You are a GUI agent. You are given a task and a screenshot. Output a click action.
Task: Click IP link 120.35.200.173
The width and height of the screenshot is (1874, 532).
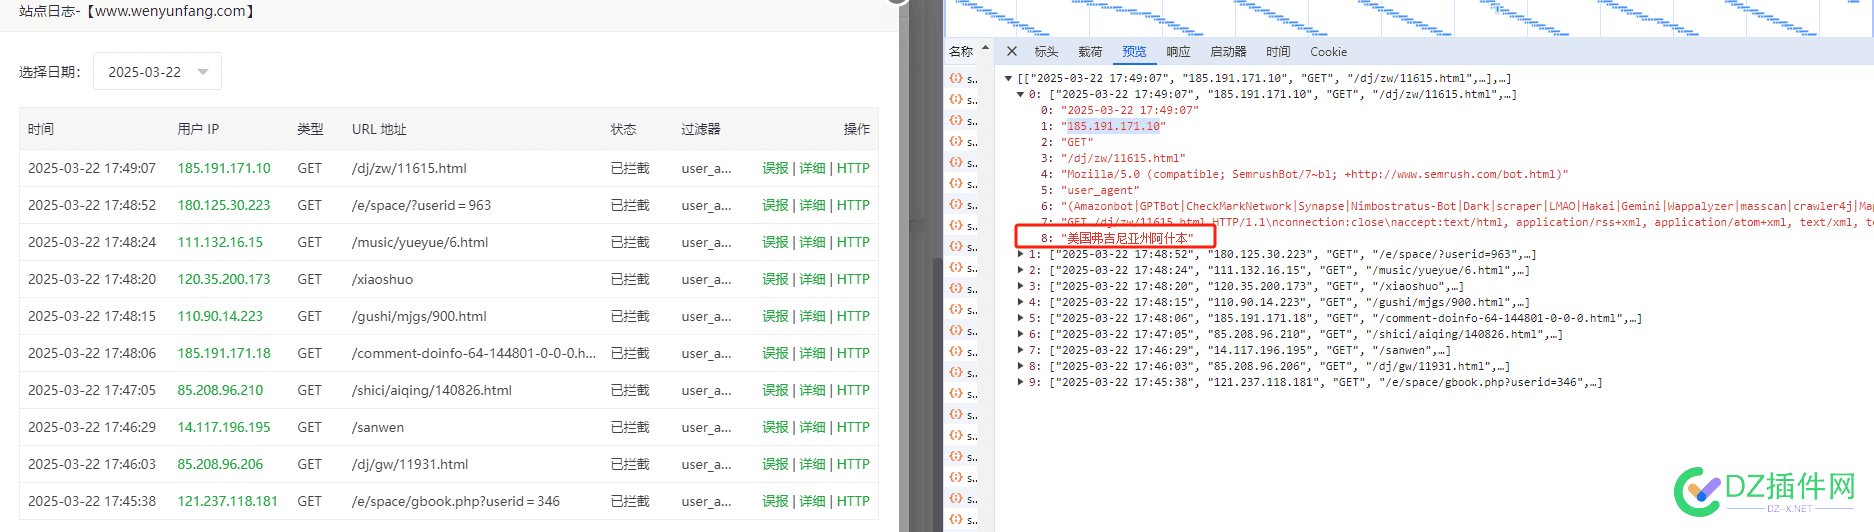tap(224, 279)
